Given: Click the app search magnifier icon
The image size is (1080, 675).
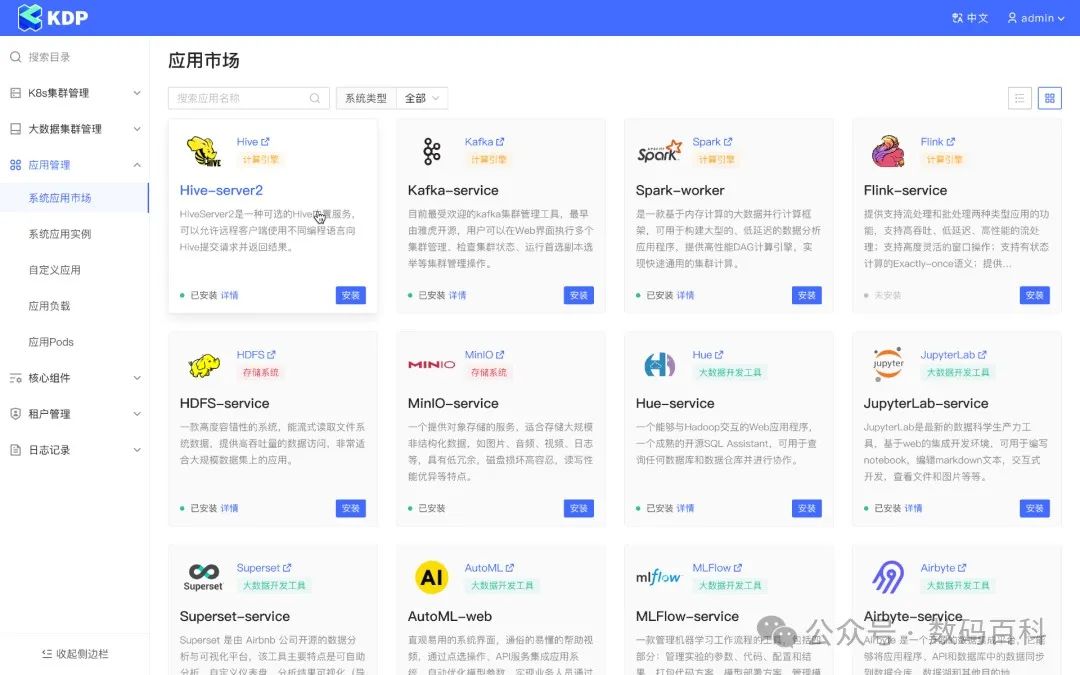Looking at the screenshot, I should pyautogui.click(x=315, y=98).
